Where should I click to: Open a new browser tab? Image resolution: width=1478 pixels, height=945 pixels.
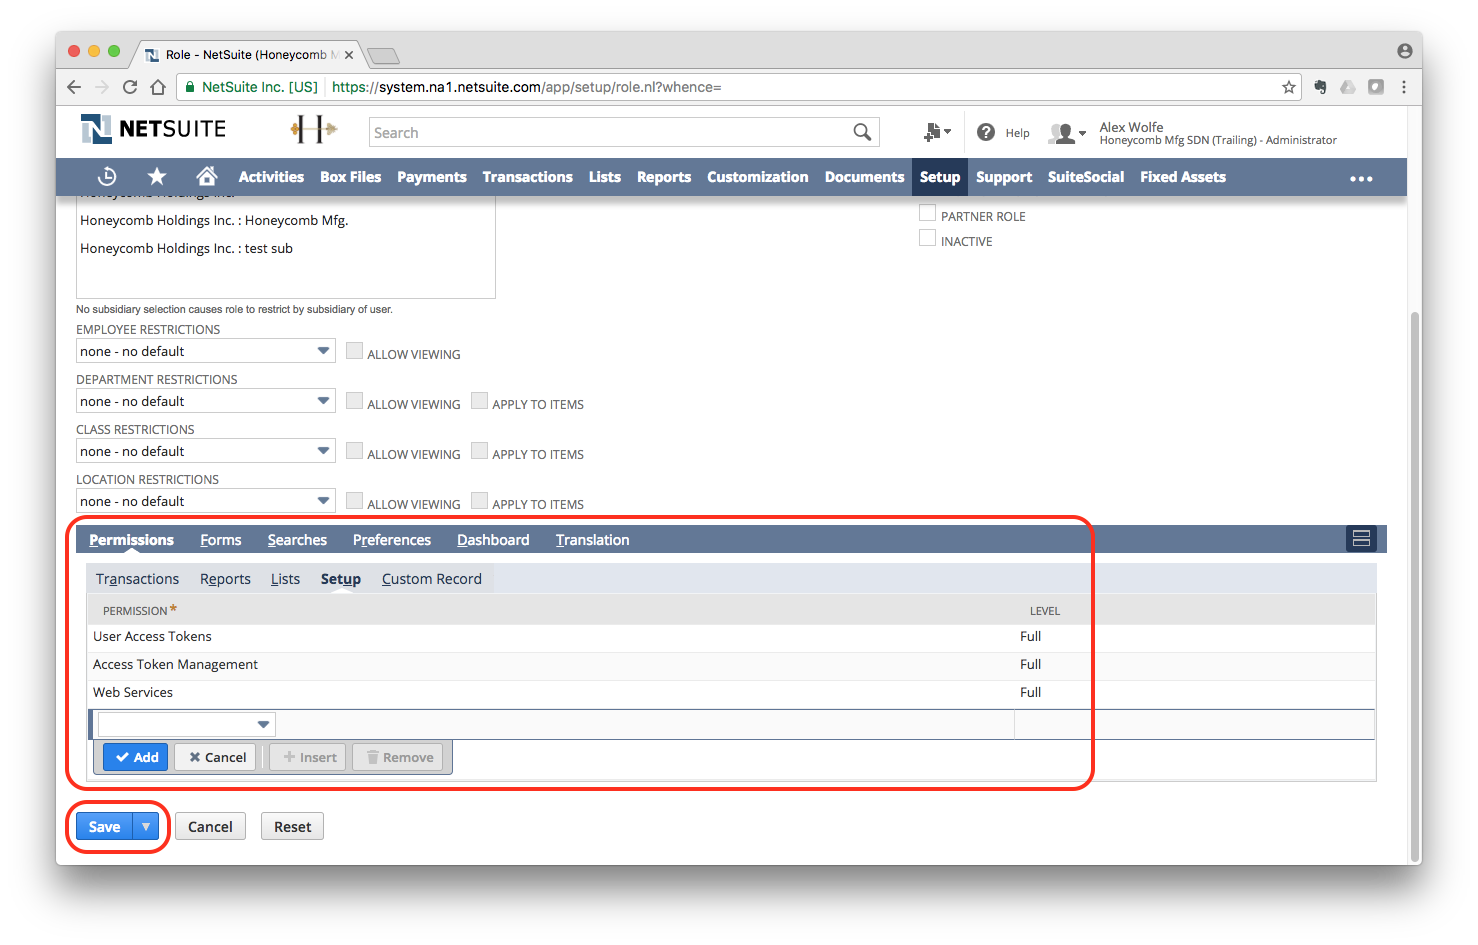click(x=383, y=55)
